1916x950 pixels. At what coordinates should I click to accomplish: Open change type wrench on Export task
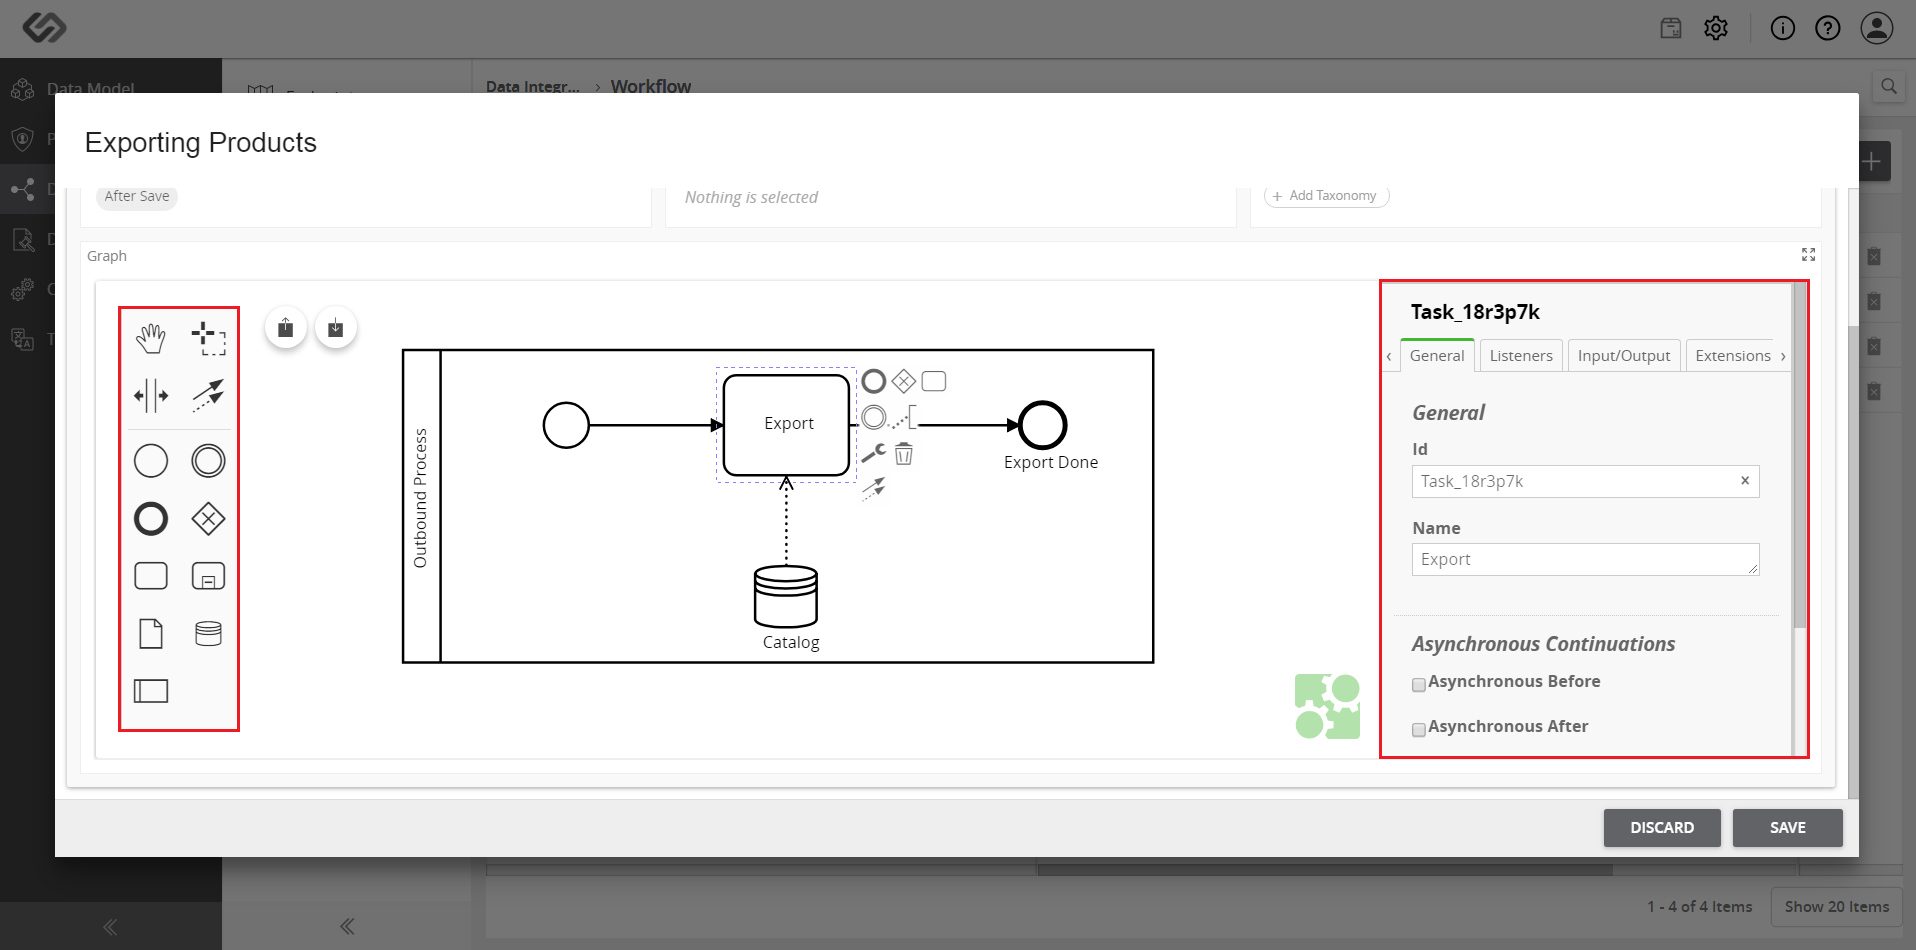click(874, 454)
